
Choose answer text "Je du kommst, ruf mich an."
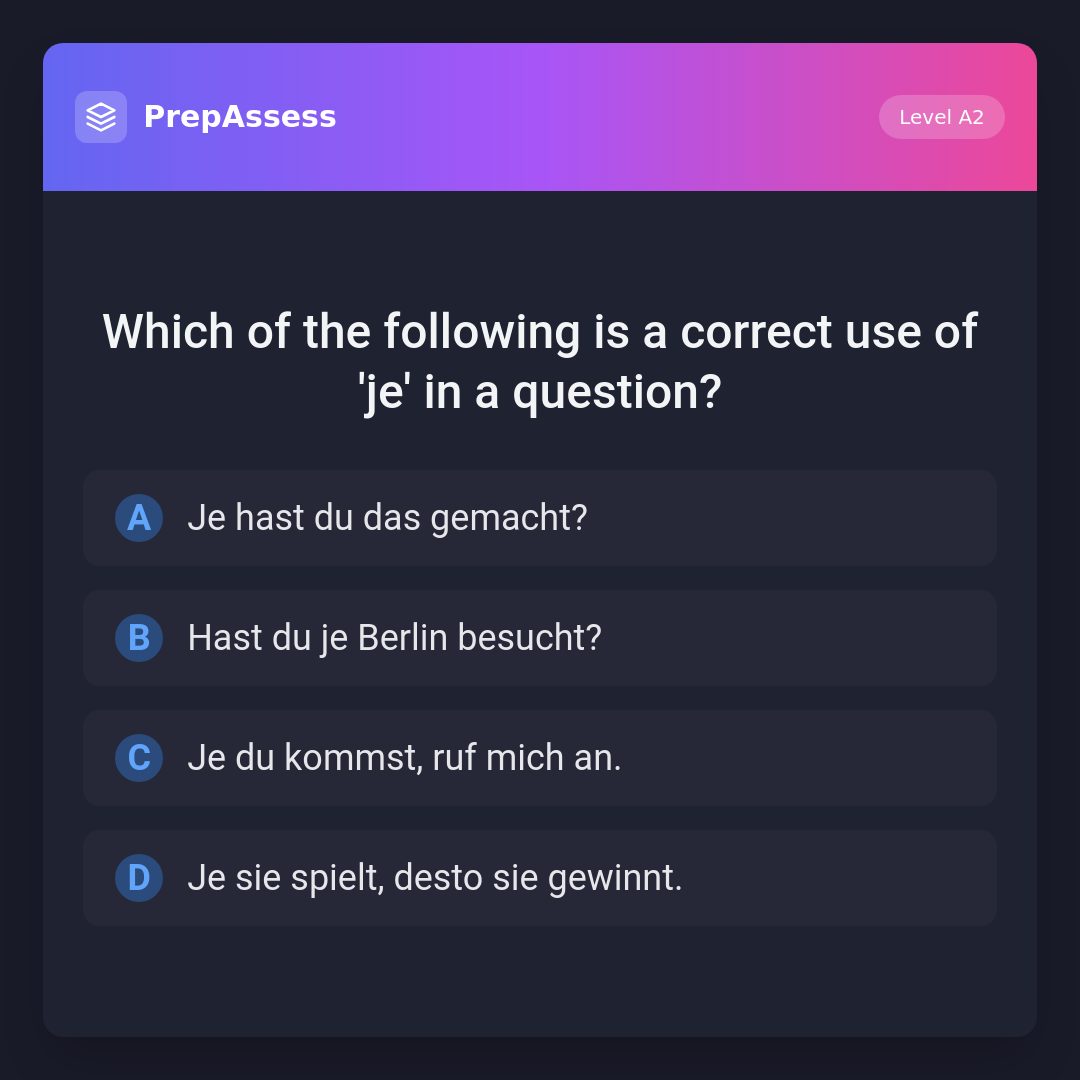[404, 758]
